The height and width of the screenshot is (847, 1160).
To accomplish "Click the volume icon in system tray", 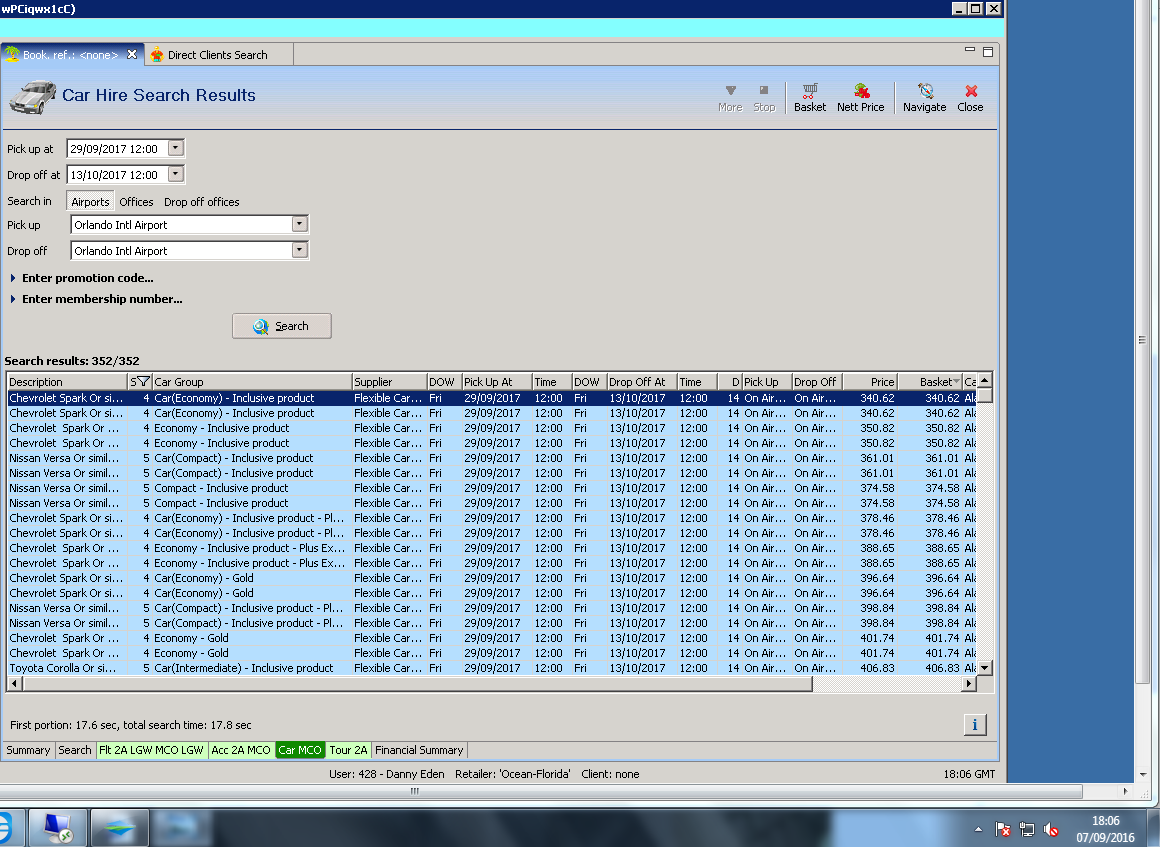I will pyautogui.click(x=1051, y=829).
